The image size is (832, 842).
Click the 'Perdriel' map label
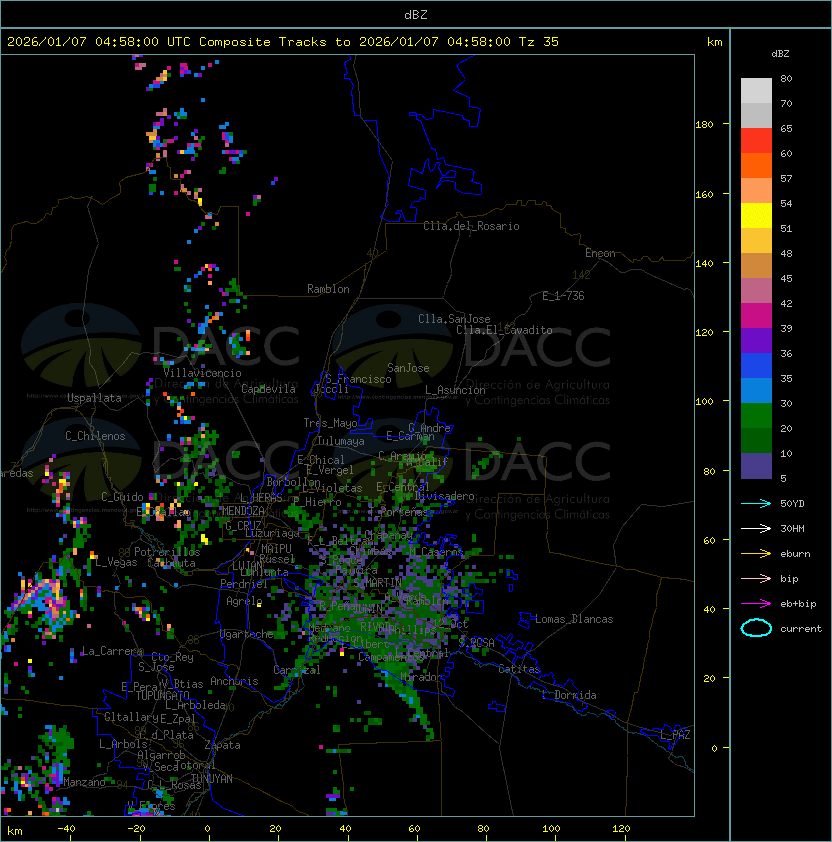(x=243, y=584)
